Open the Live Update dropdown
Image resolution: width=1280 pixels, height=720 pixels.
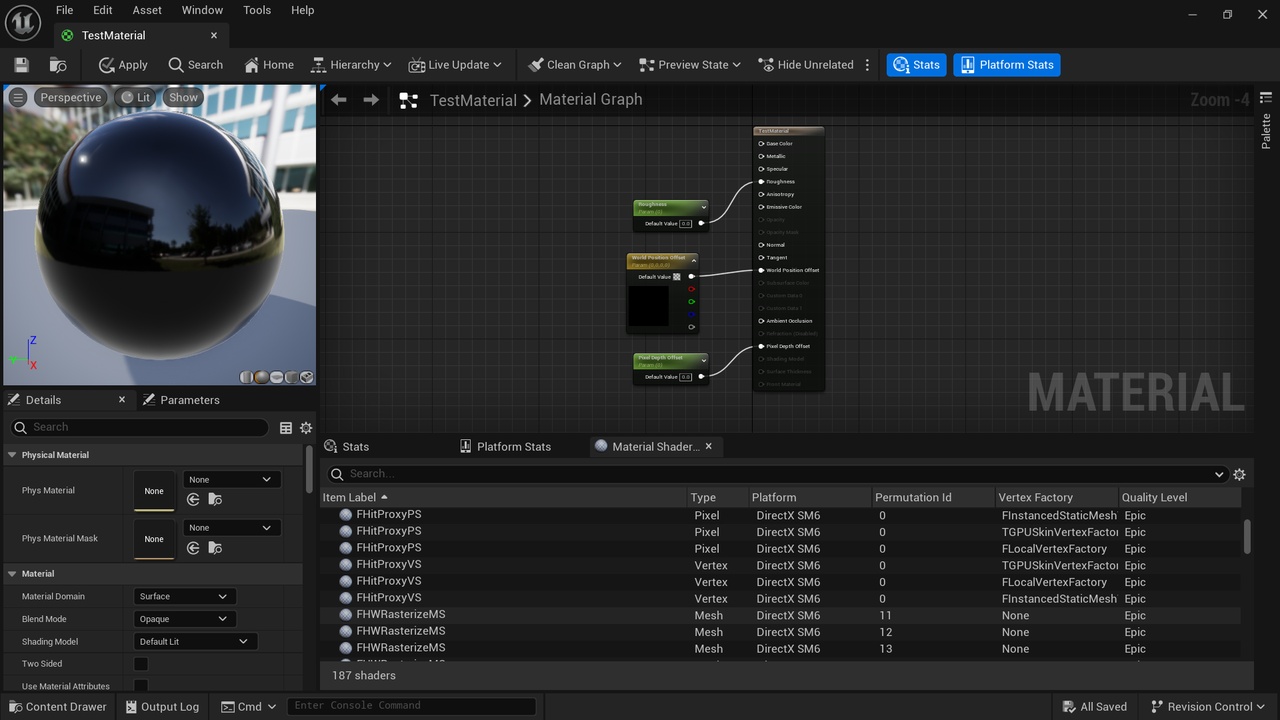(x=454, y=65)
